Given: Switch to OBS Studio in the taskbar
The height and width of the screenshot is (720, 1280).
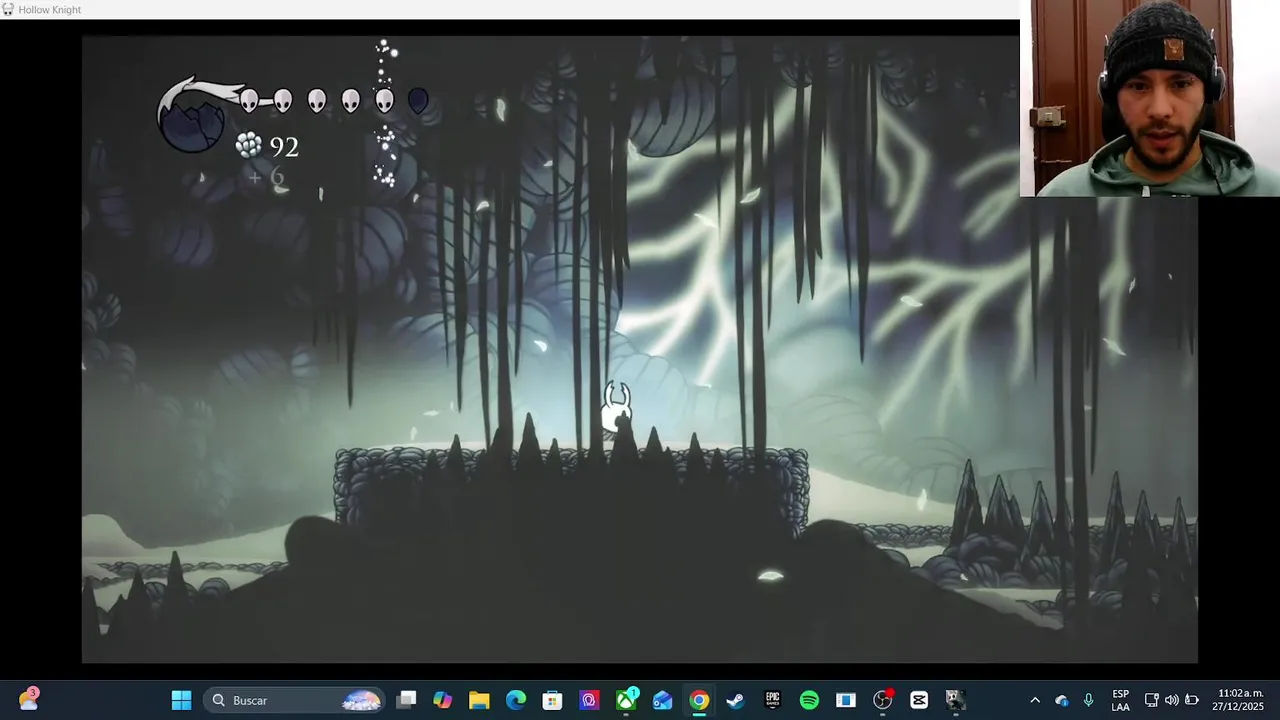Looking at the screenshot, I should pos(882,700).
